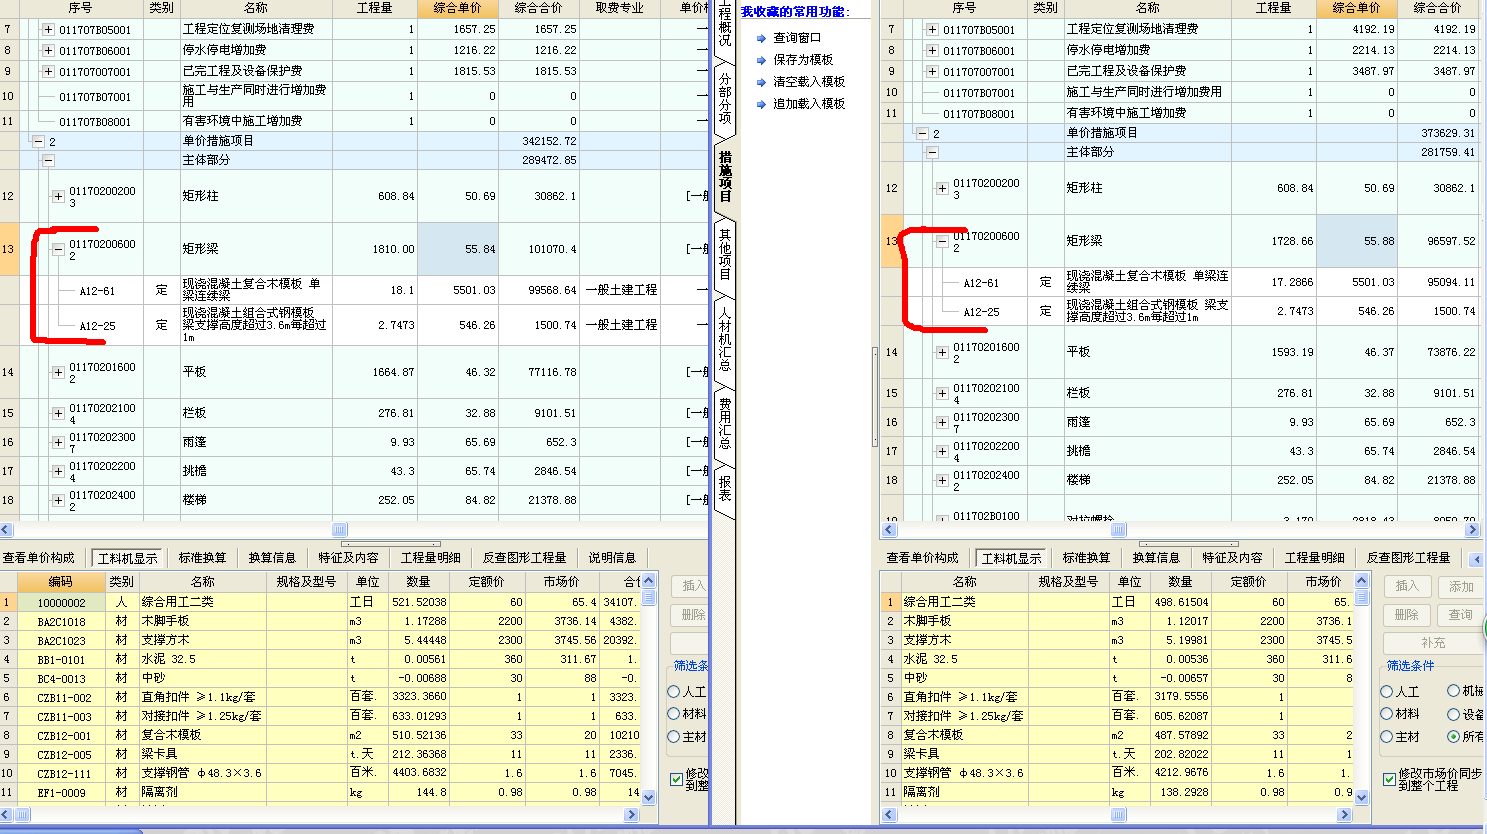The image size is (1487, 834).
Task: Expand 栏板 row 15 in right window
Action: [942, 393]
